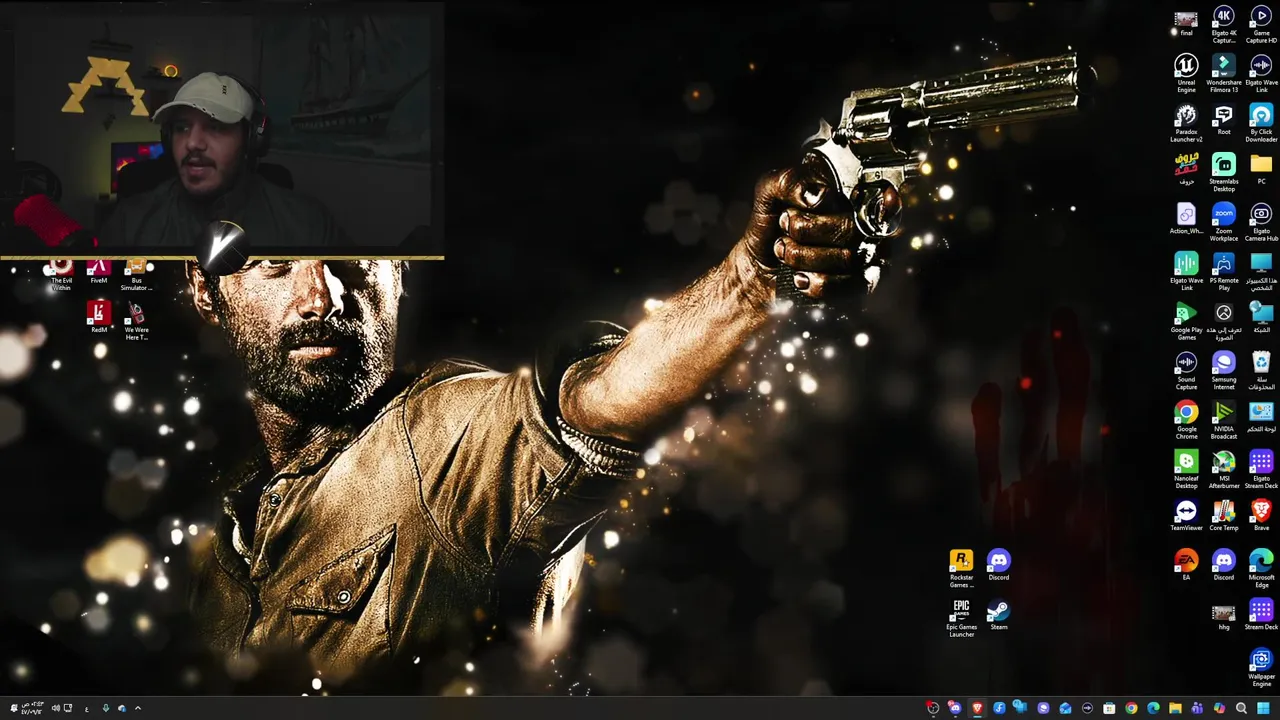Open Stream Deck shortcut above Wallpaper Engine
This screenshot has height=720, width=1280.
pos(1261,615)
